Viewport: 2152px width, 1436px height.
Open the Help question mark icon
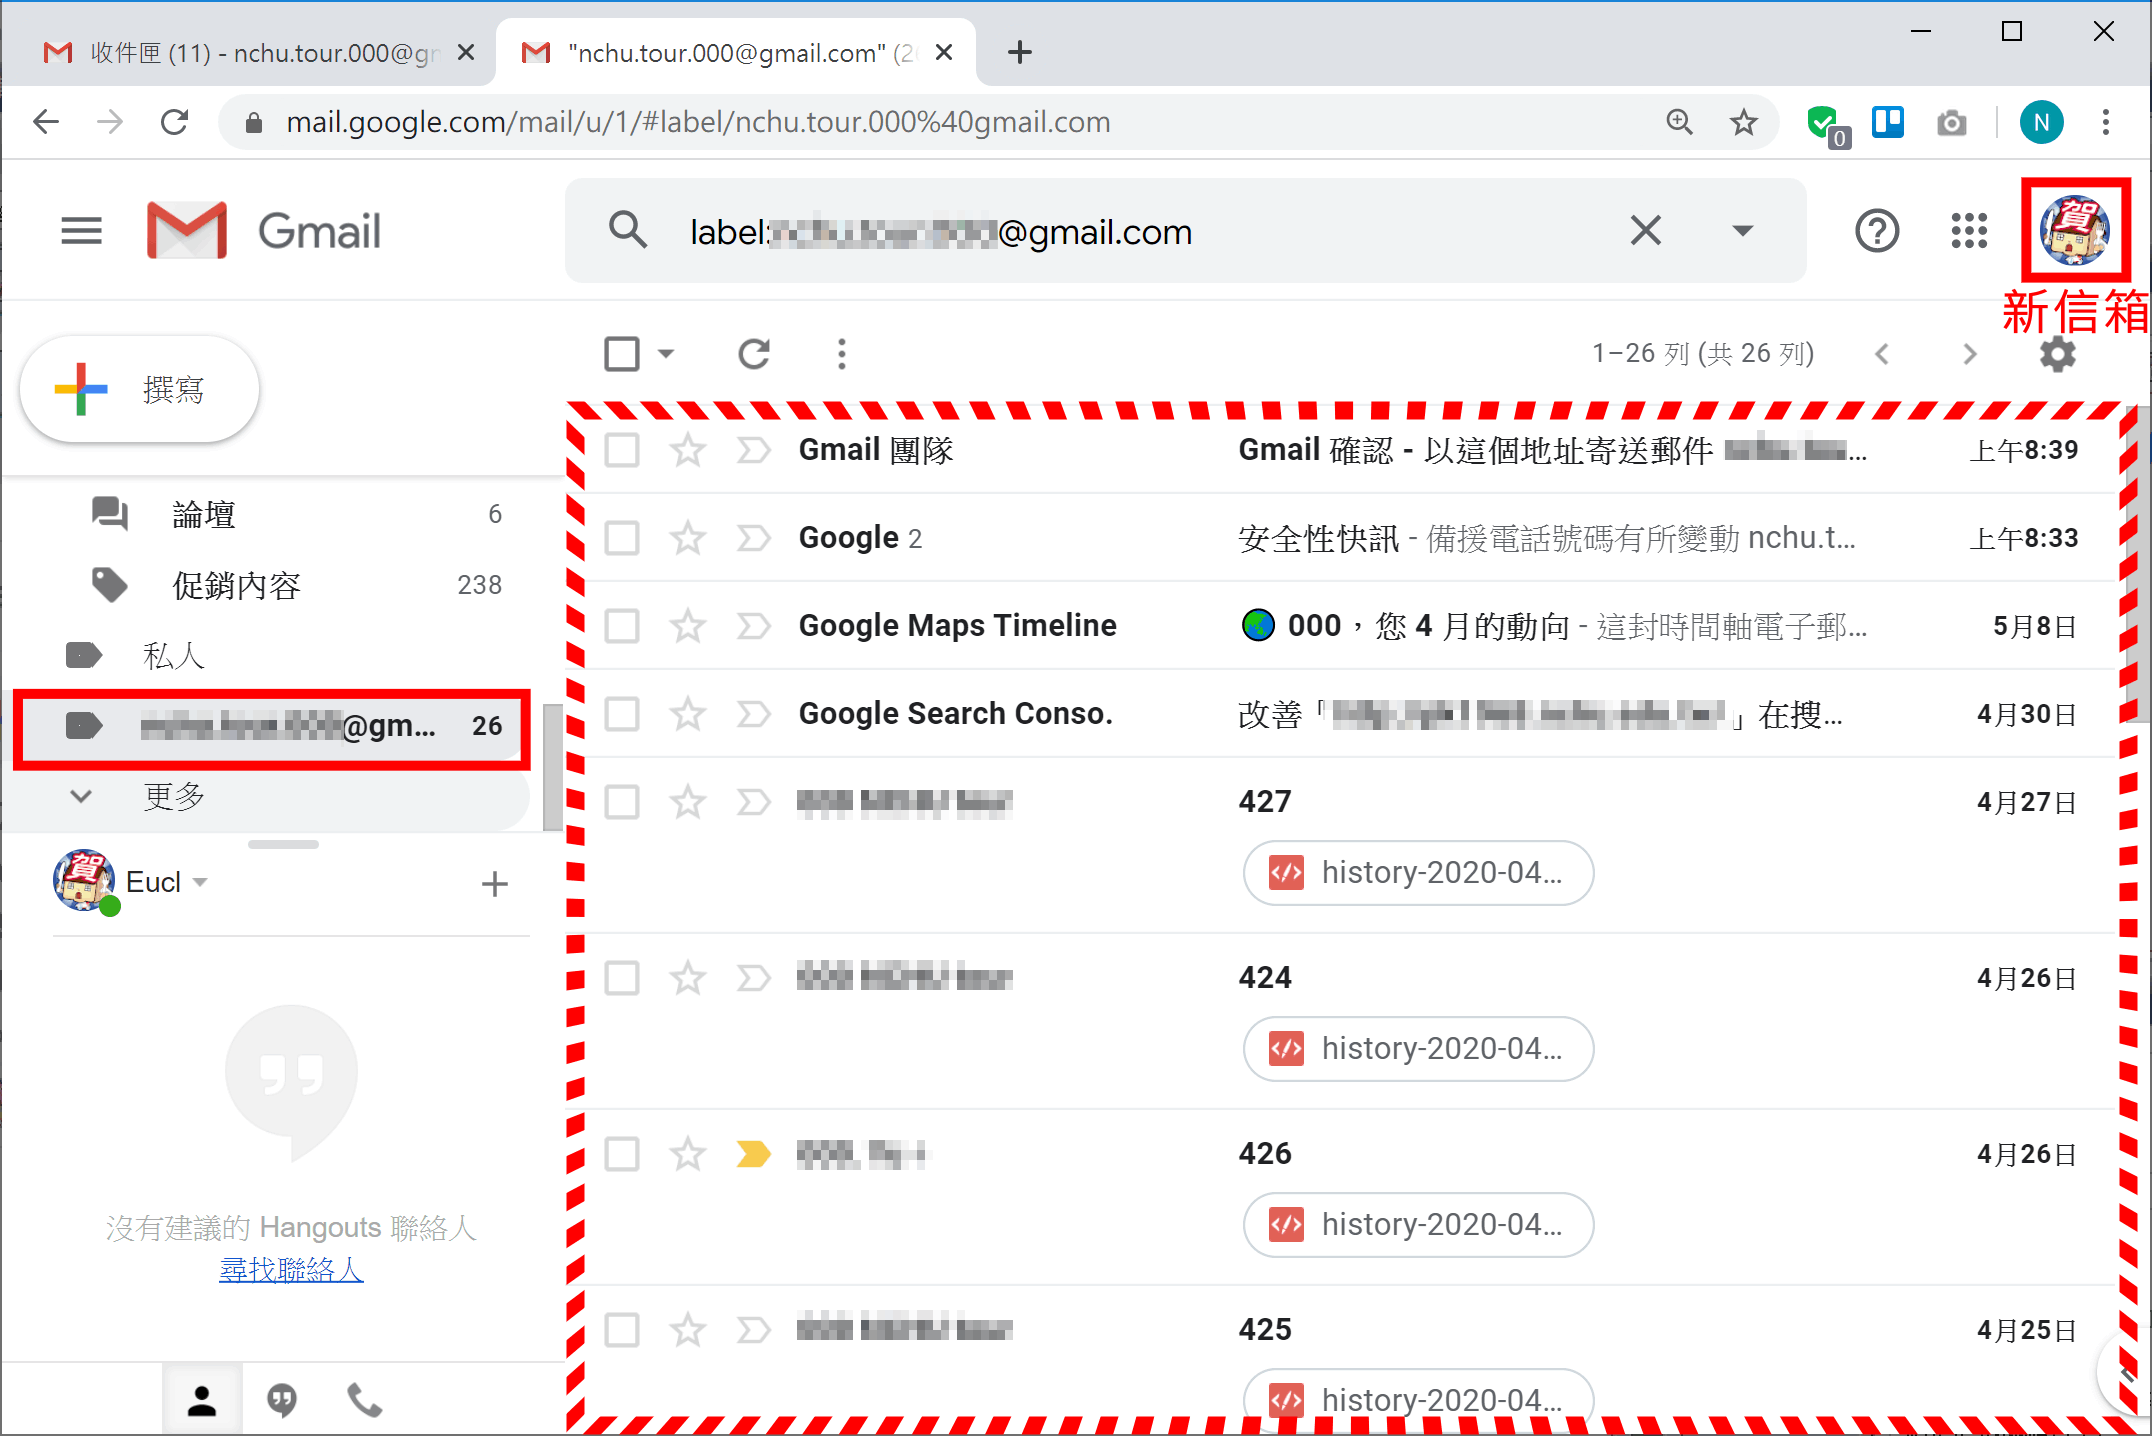tap(1877, 231)
